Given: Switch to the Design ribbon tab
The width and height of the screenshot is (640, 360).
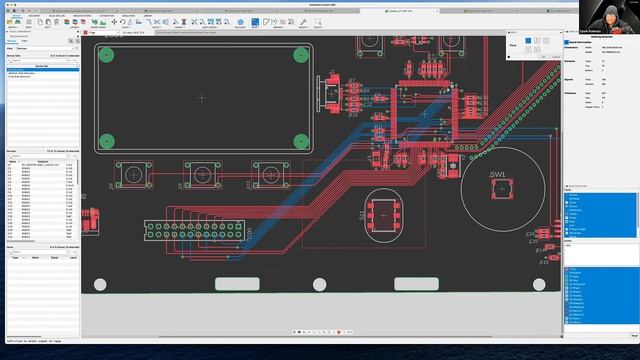Looking at the screenshot, I should pyautogui.click(x=17, y=16).
